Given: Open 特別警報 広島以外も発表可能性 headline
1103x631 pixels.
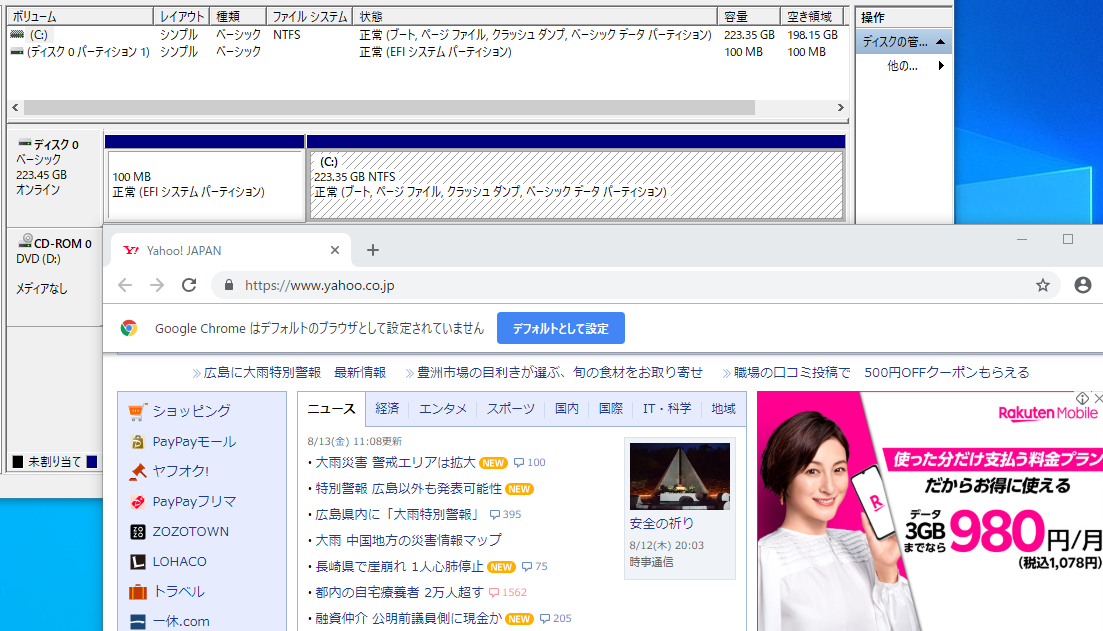Looking at the screenshot, I should [408, 488].
